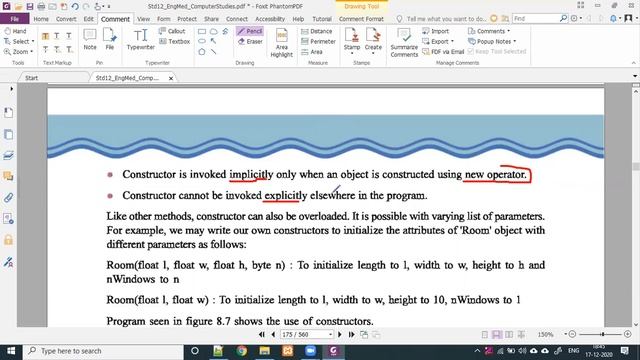640x360 pixels.
Task: Open the page number 175 / 560 dropdown
Action: pyautogui.click(x=330, y=335)
